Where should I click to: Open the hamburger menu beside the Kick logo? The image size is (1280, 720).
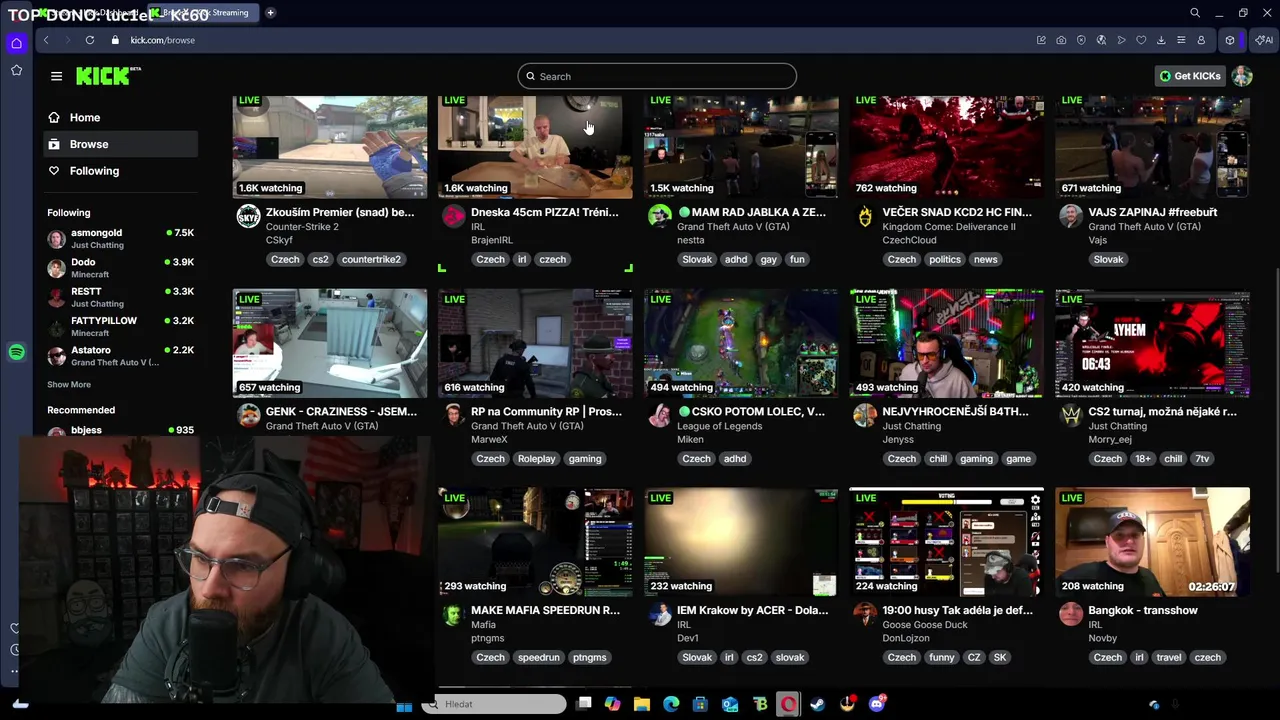tap(56, 76)
